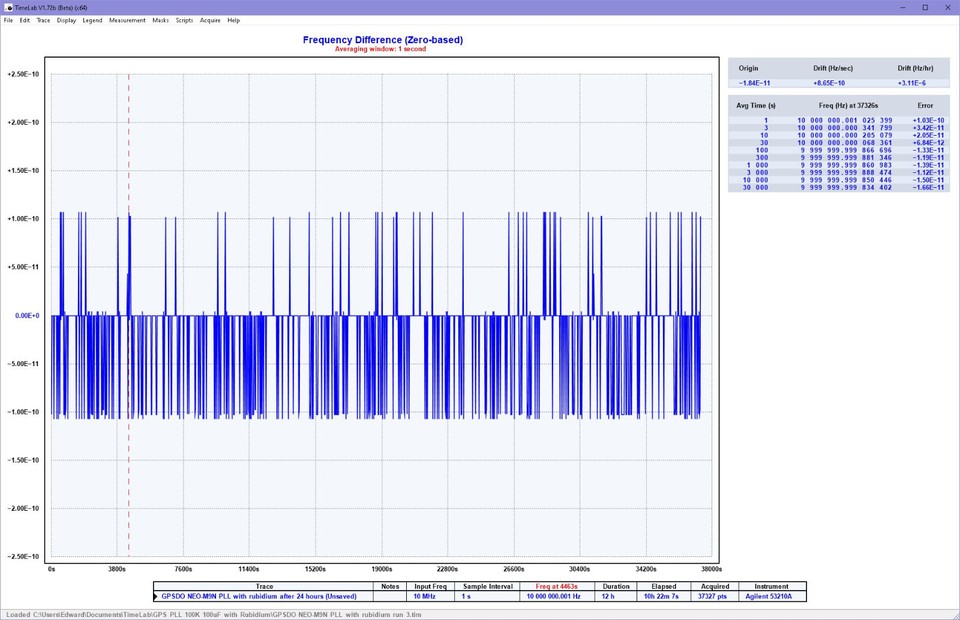Maximize the TimeLab window
Screen dimensions: 960x620
pos(924,7)
